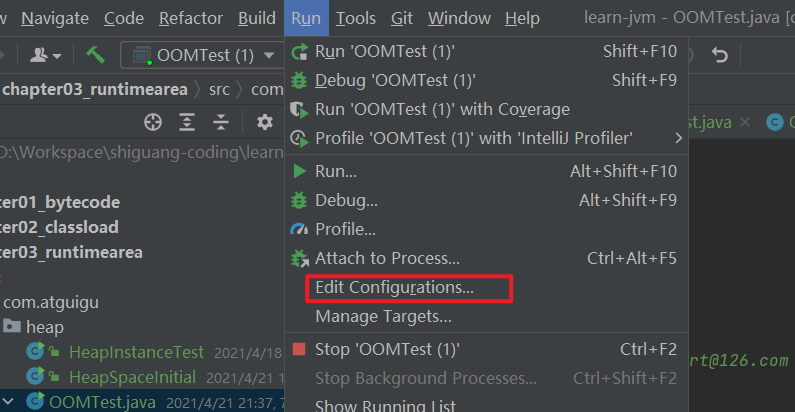Click the Collapse All icon in project panel
Screen dimensions: 795x412
[x=221, y=122]
